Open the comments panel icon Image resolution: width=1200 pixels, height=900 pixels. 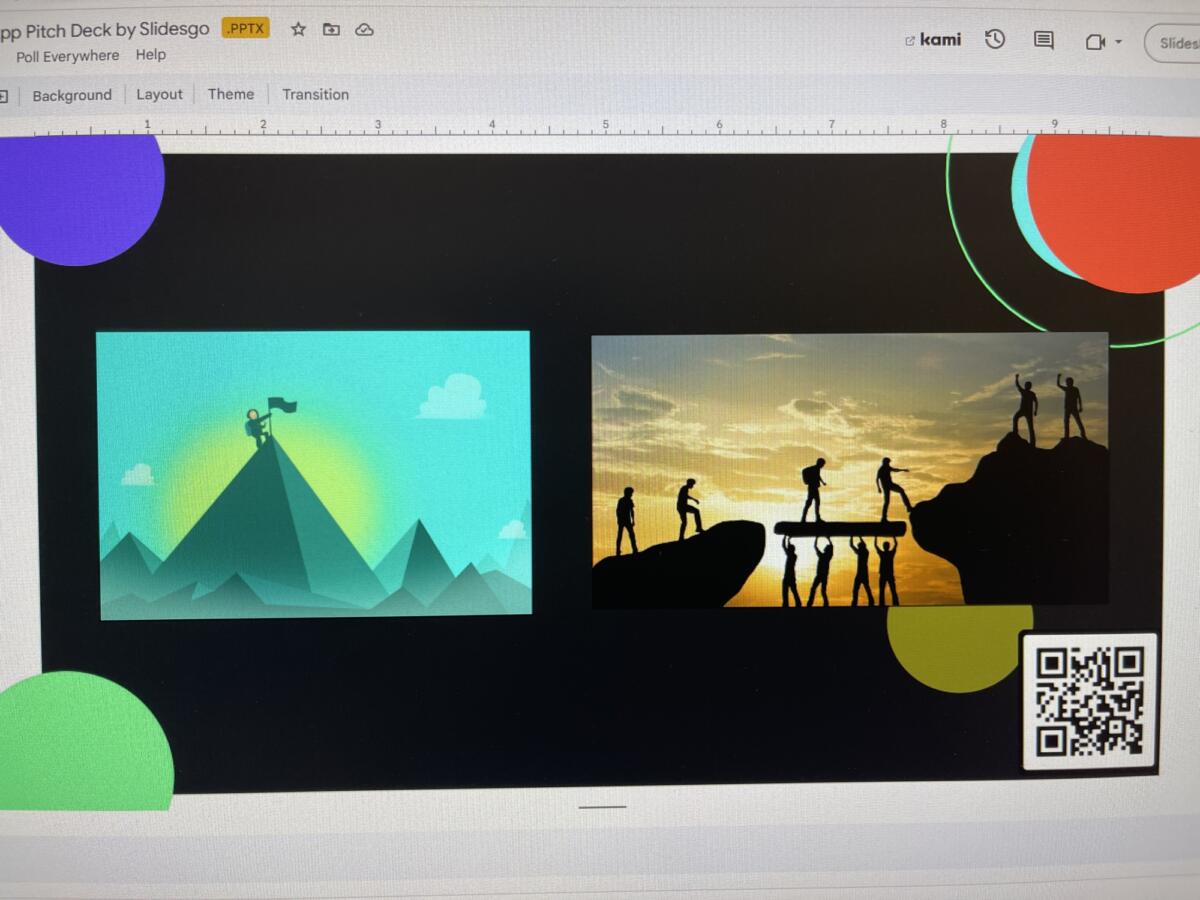pos(1044,40)
